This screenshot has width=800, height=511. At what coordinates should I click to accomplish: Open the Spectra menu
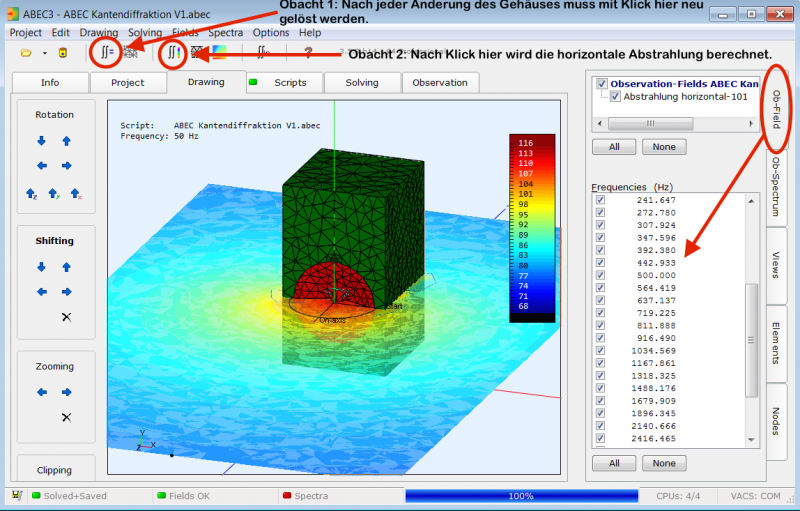[225, 33]
